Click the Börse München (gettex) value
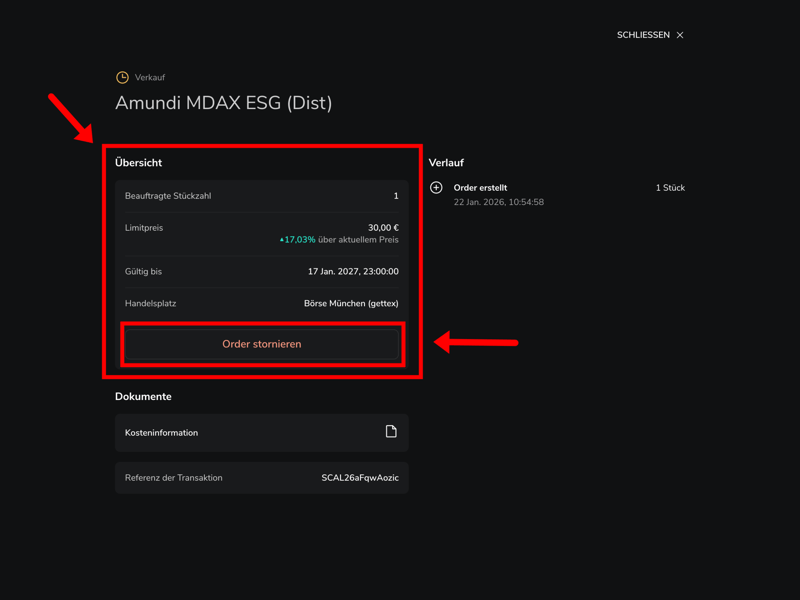 351,304
